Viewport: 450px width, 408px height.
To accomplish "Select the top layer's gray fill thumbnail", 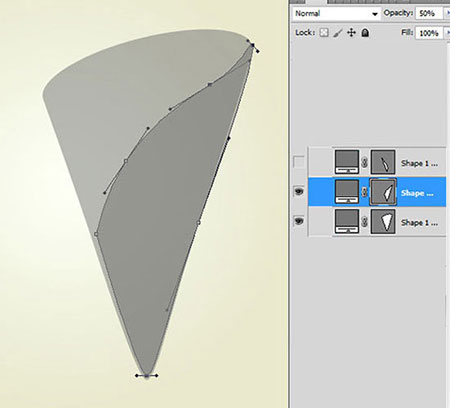I will 347,162.
